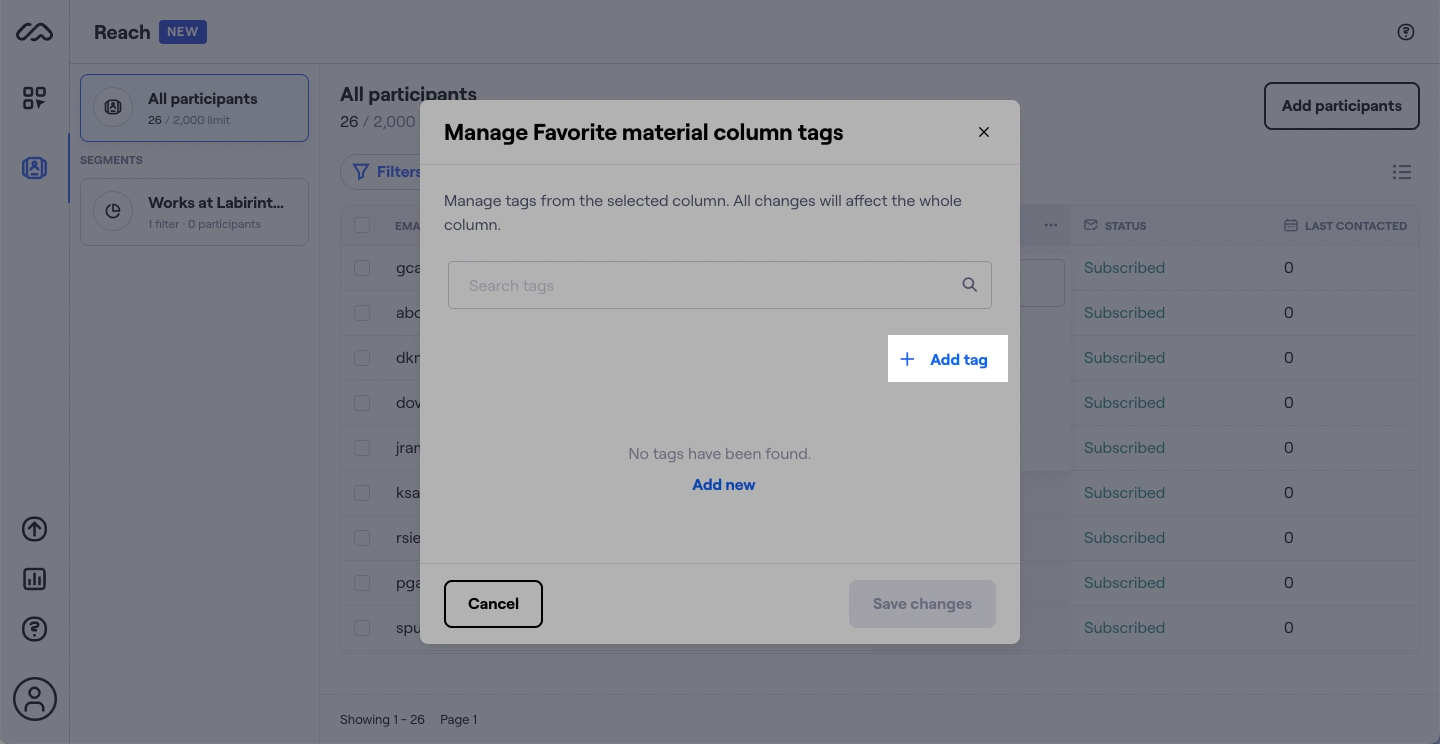Screen dimensions: 1440x744
Task: Click the help question-mark icon near the bottom sidebar
Action: coord(33,628)
